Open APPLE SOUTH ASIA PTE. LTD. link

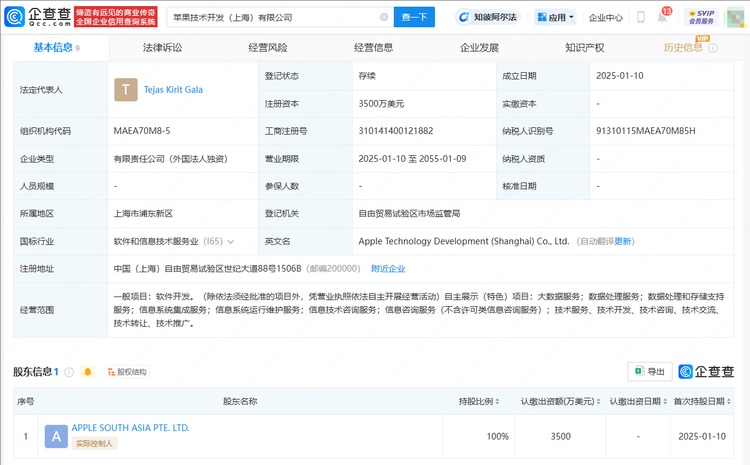(130, 428)
